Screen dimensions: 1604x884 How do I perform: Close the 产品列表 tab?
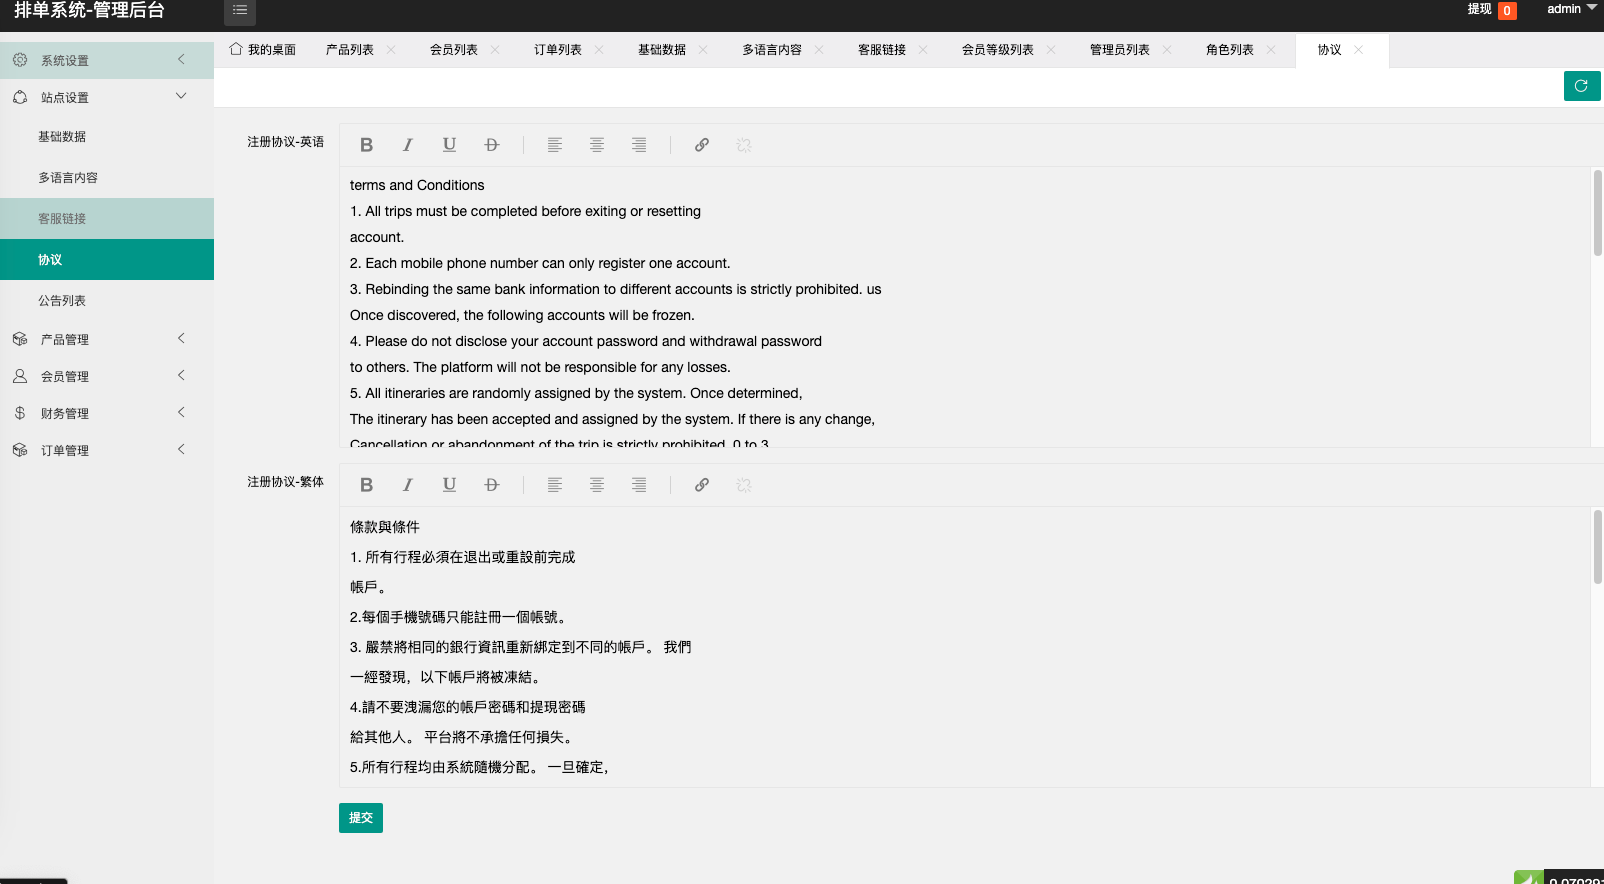click(391, 50)
